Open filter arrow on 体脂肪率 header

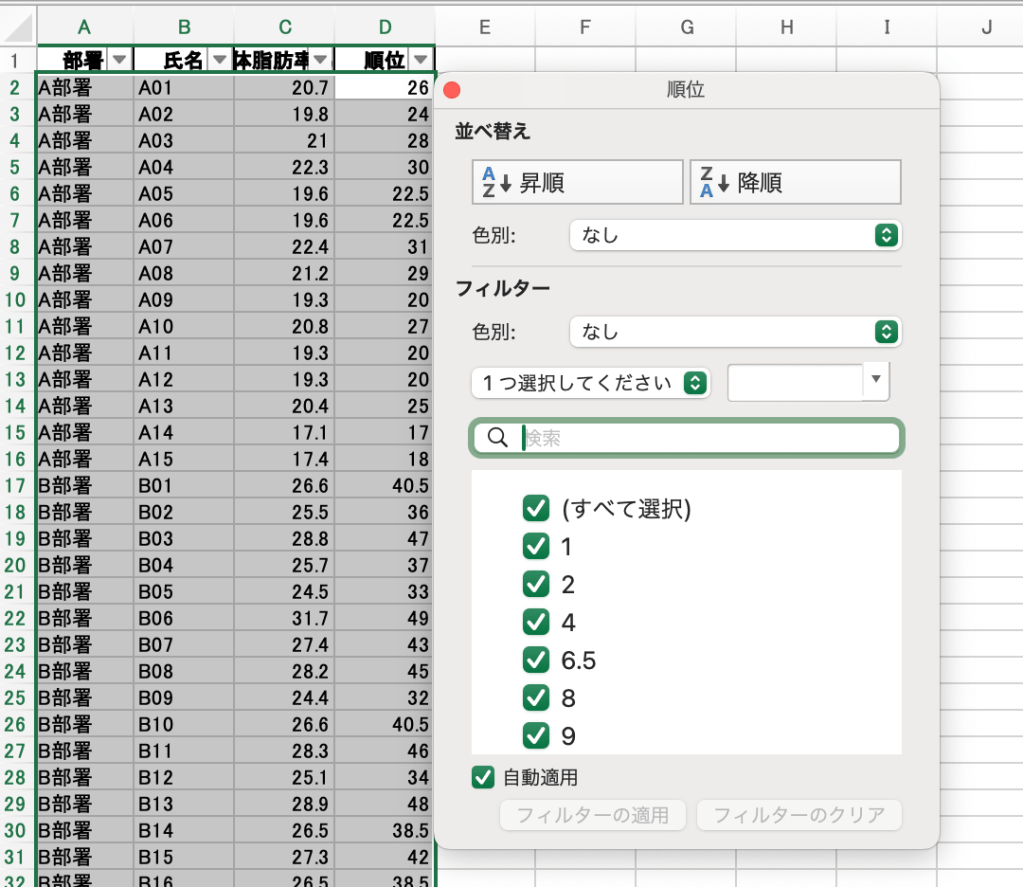point(320,60)
